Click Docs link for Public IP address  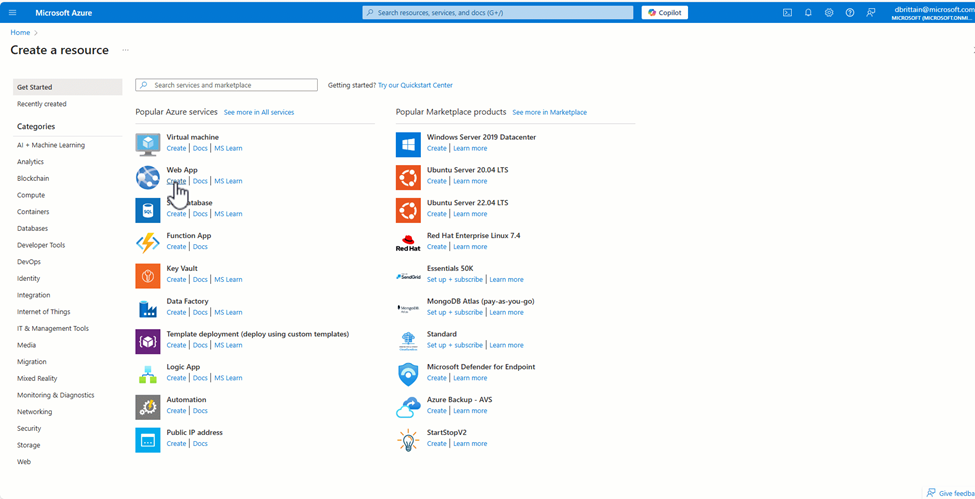pyautogui.click(x=200, y=444)
